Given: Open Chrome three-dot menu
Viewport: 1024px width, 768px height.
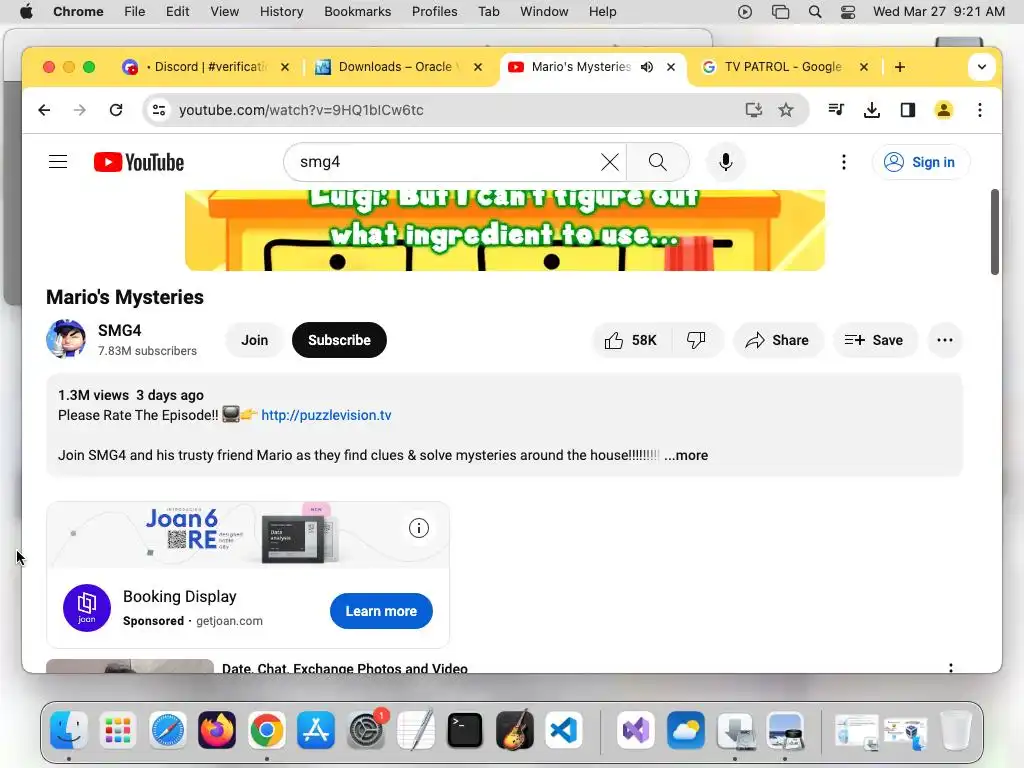Looking at the screenshot, I should tap(980, 110).
